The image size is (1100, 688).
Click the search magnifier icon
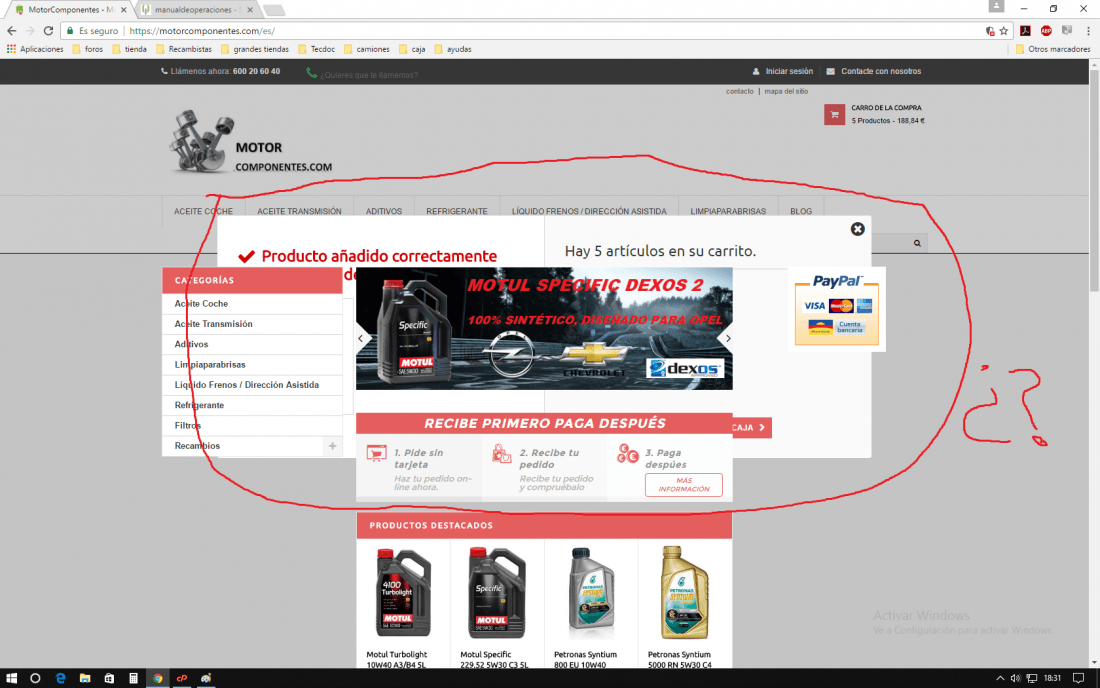pyautogui.click(x=917, y=243)
